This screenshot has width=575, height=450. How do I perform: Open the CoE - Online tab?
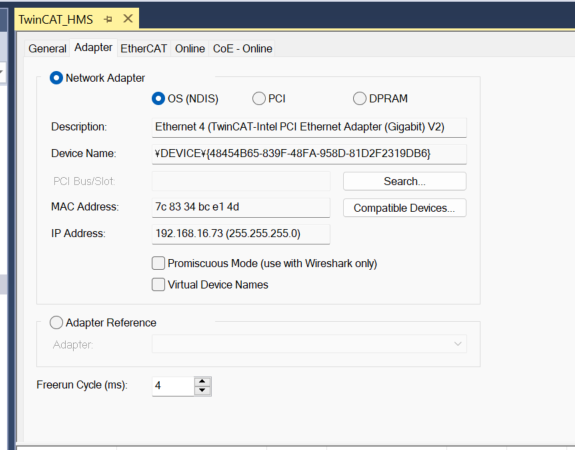tap(242, 48)
